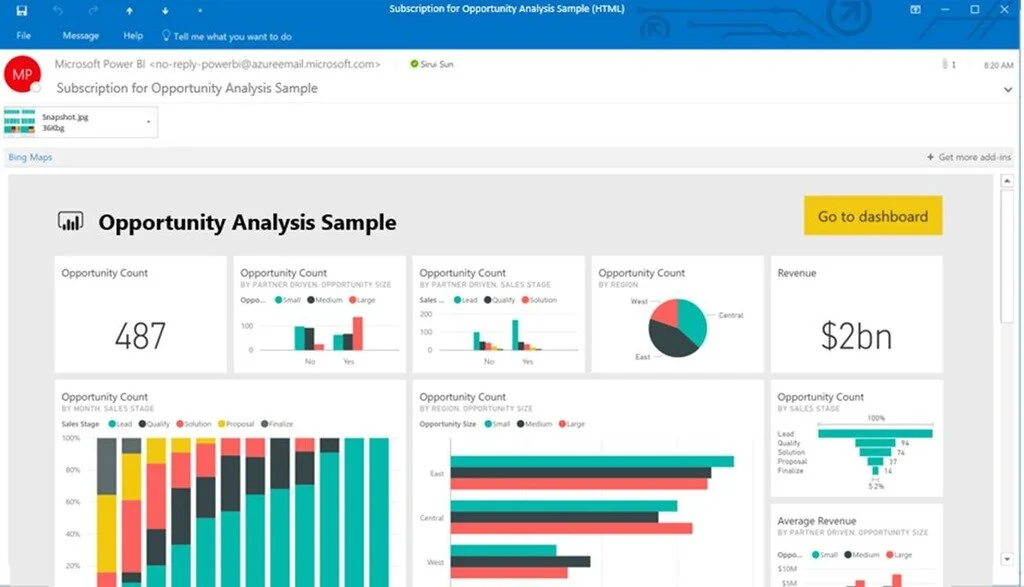
Task: Click the Central label in By Region bar chart
Action: pyautogui.click(x=432, y=518)
